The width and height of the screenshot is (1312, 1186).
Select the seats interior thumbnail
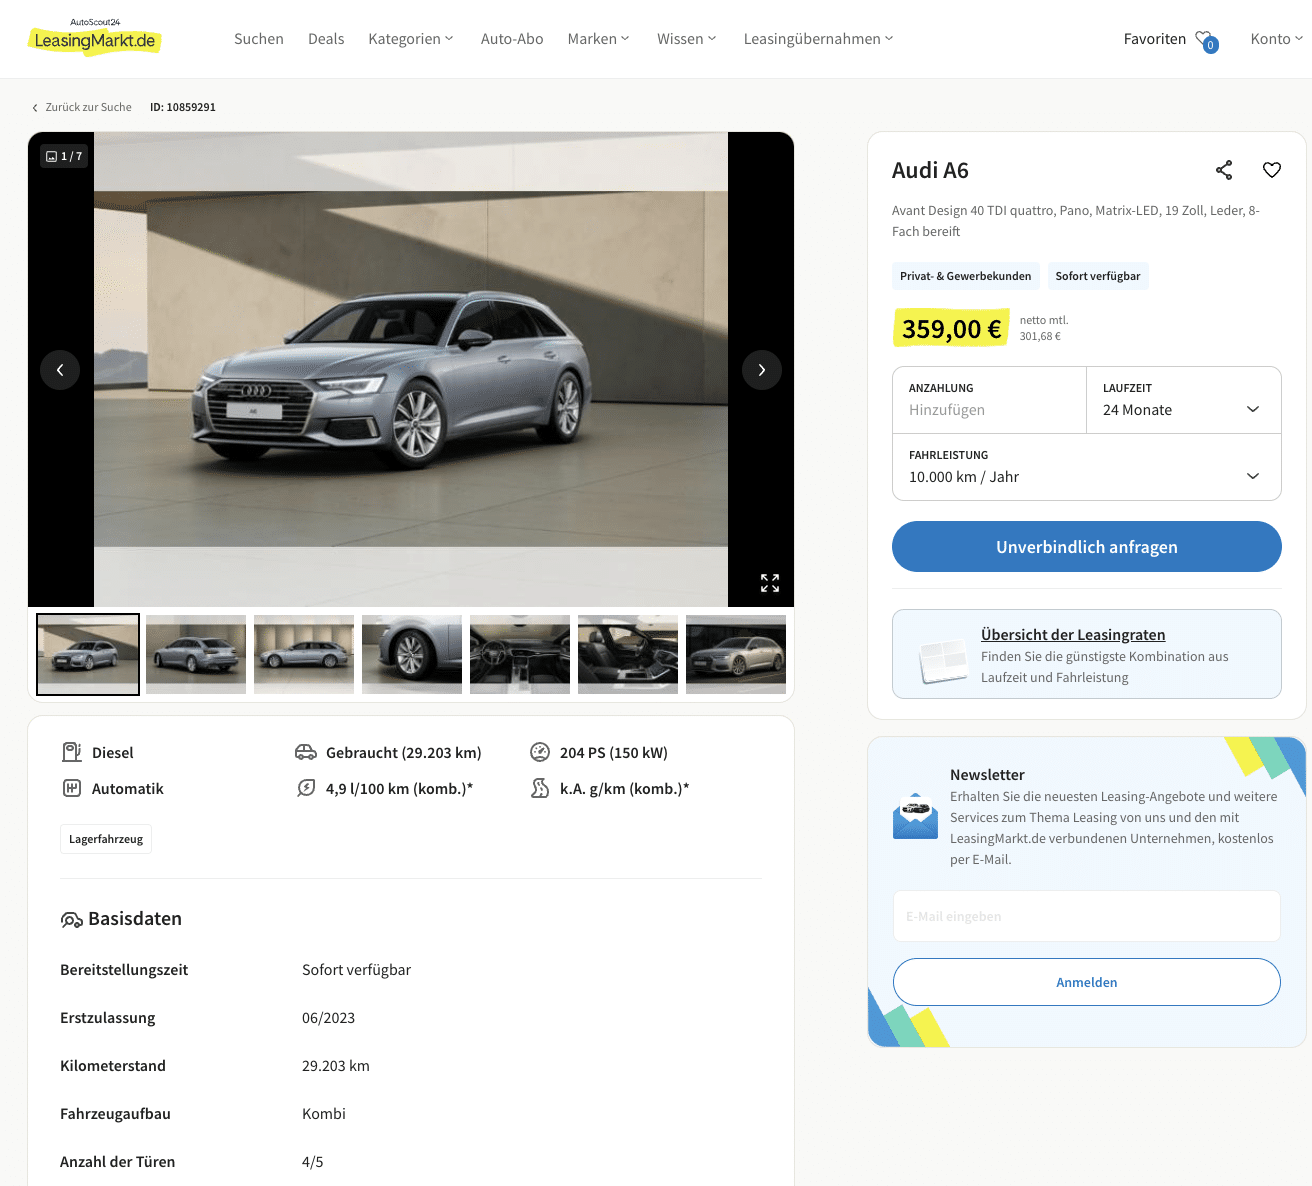click(x=628, y=654)
